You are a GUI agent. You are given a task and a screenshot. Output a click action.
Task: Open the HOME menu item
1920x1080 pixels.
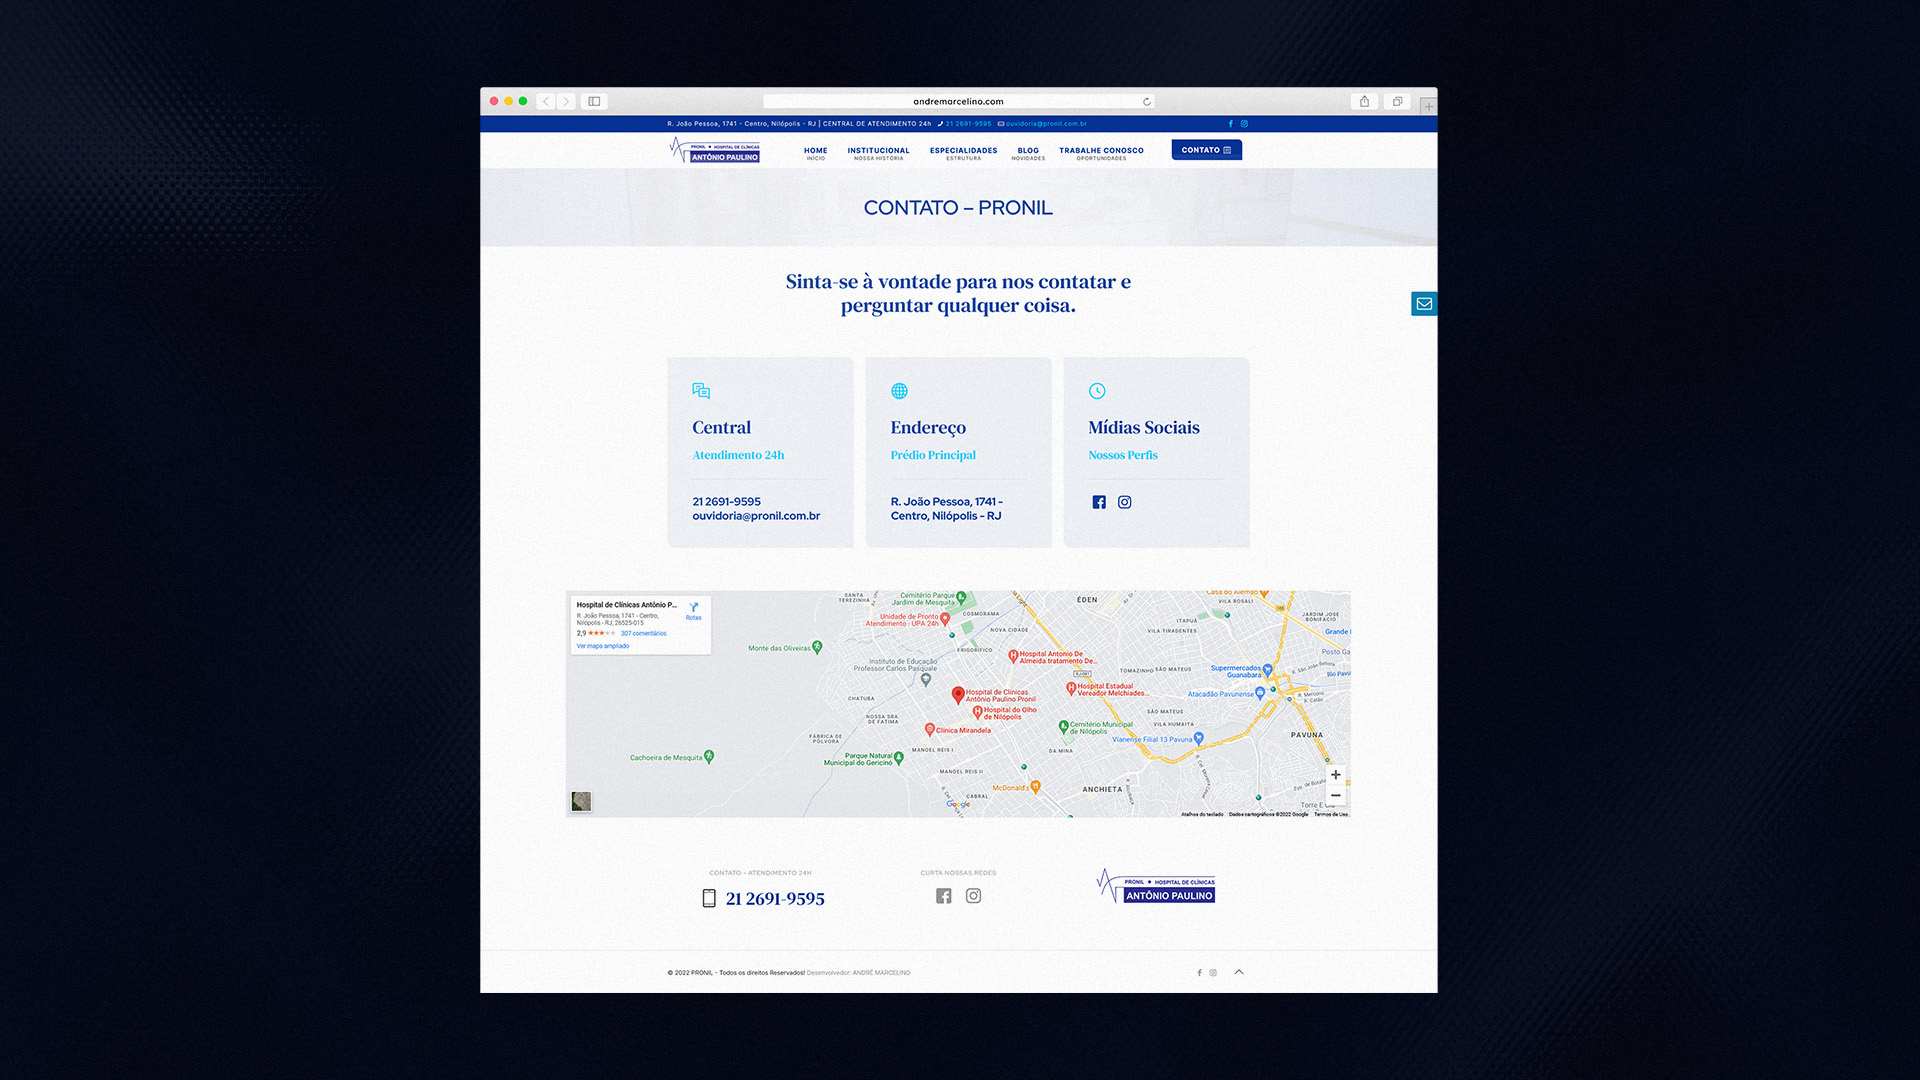pyautogui.click(x=816, y=153)
